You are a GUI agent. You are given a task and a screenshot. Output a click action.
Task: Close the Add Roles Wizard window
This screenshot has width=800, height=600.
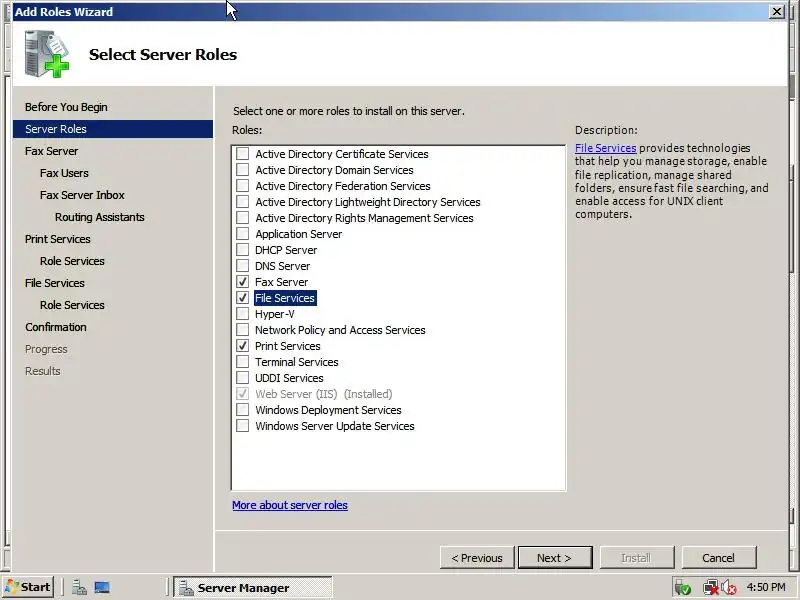click(x=777, y=11)
